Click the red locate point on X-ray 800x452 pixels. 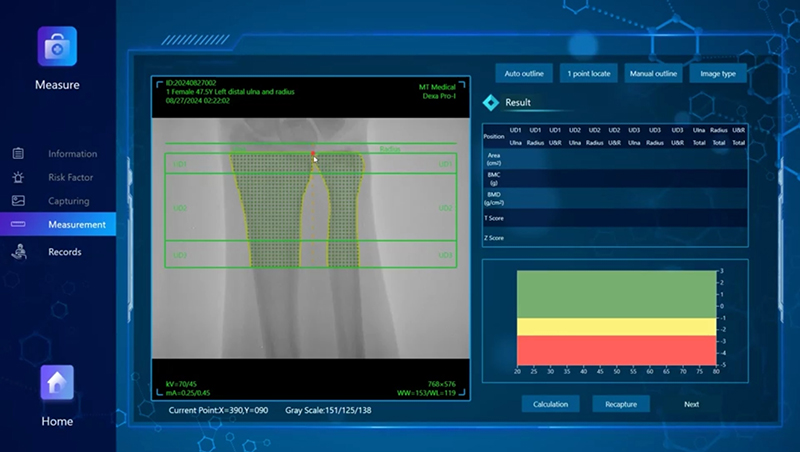point(313,154)
